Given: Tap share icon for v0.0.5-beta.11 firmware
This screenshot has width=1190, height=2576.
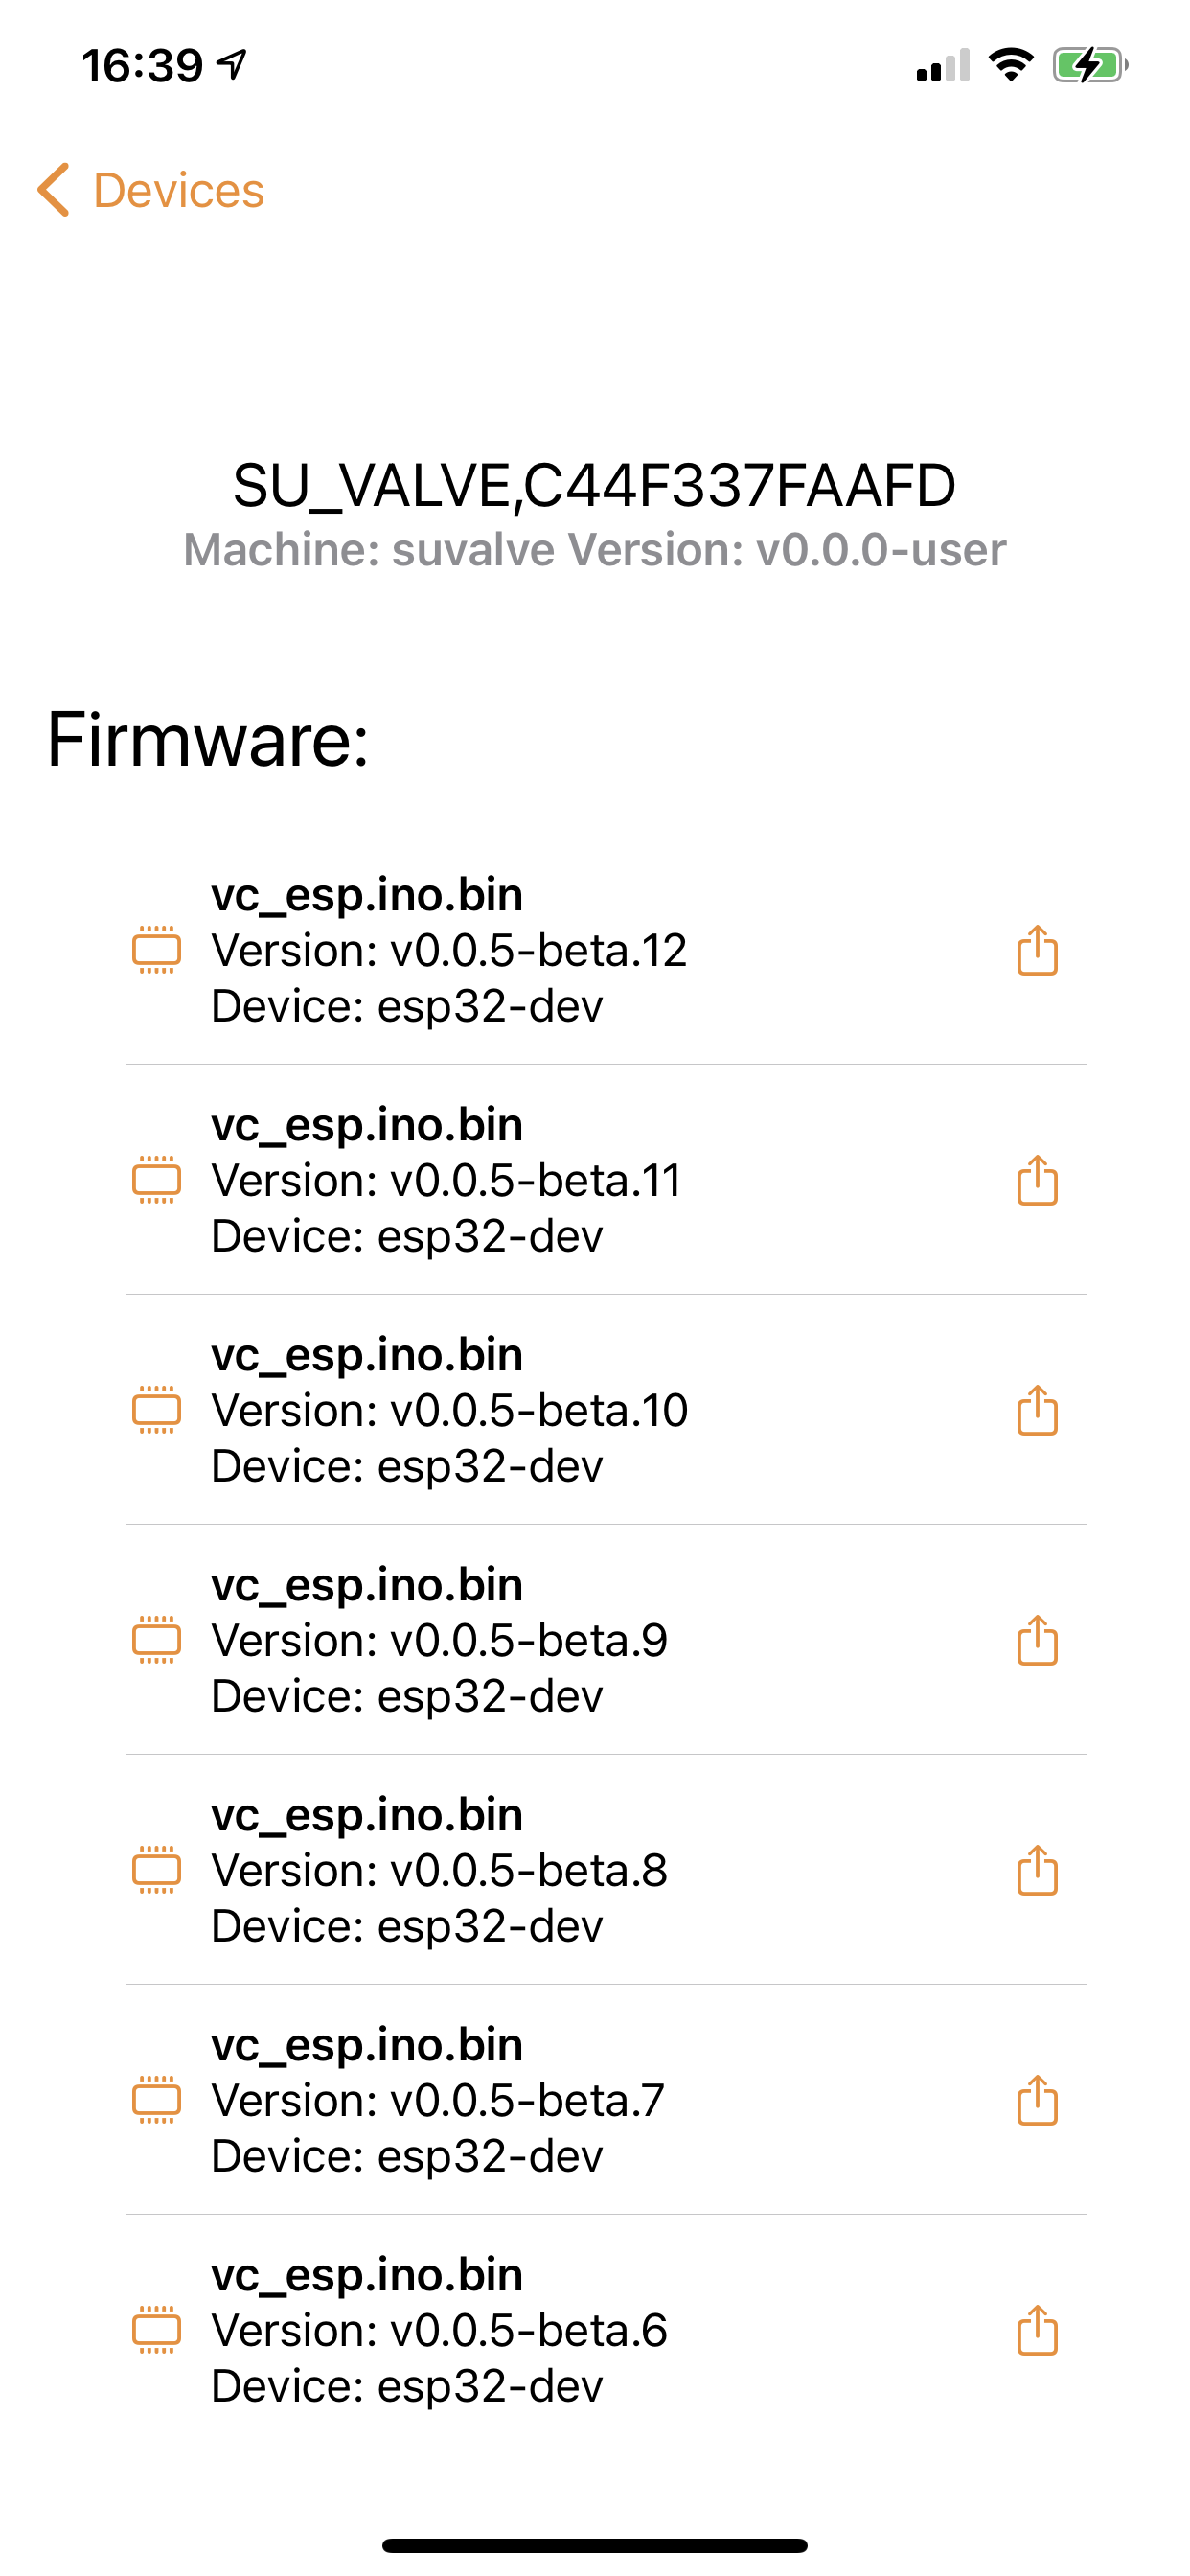Looking at the screenshot, I should coord(1037,1180).
